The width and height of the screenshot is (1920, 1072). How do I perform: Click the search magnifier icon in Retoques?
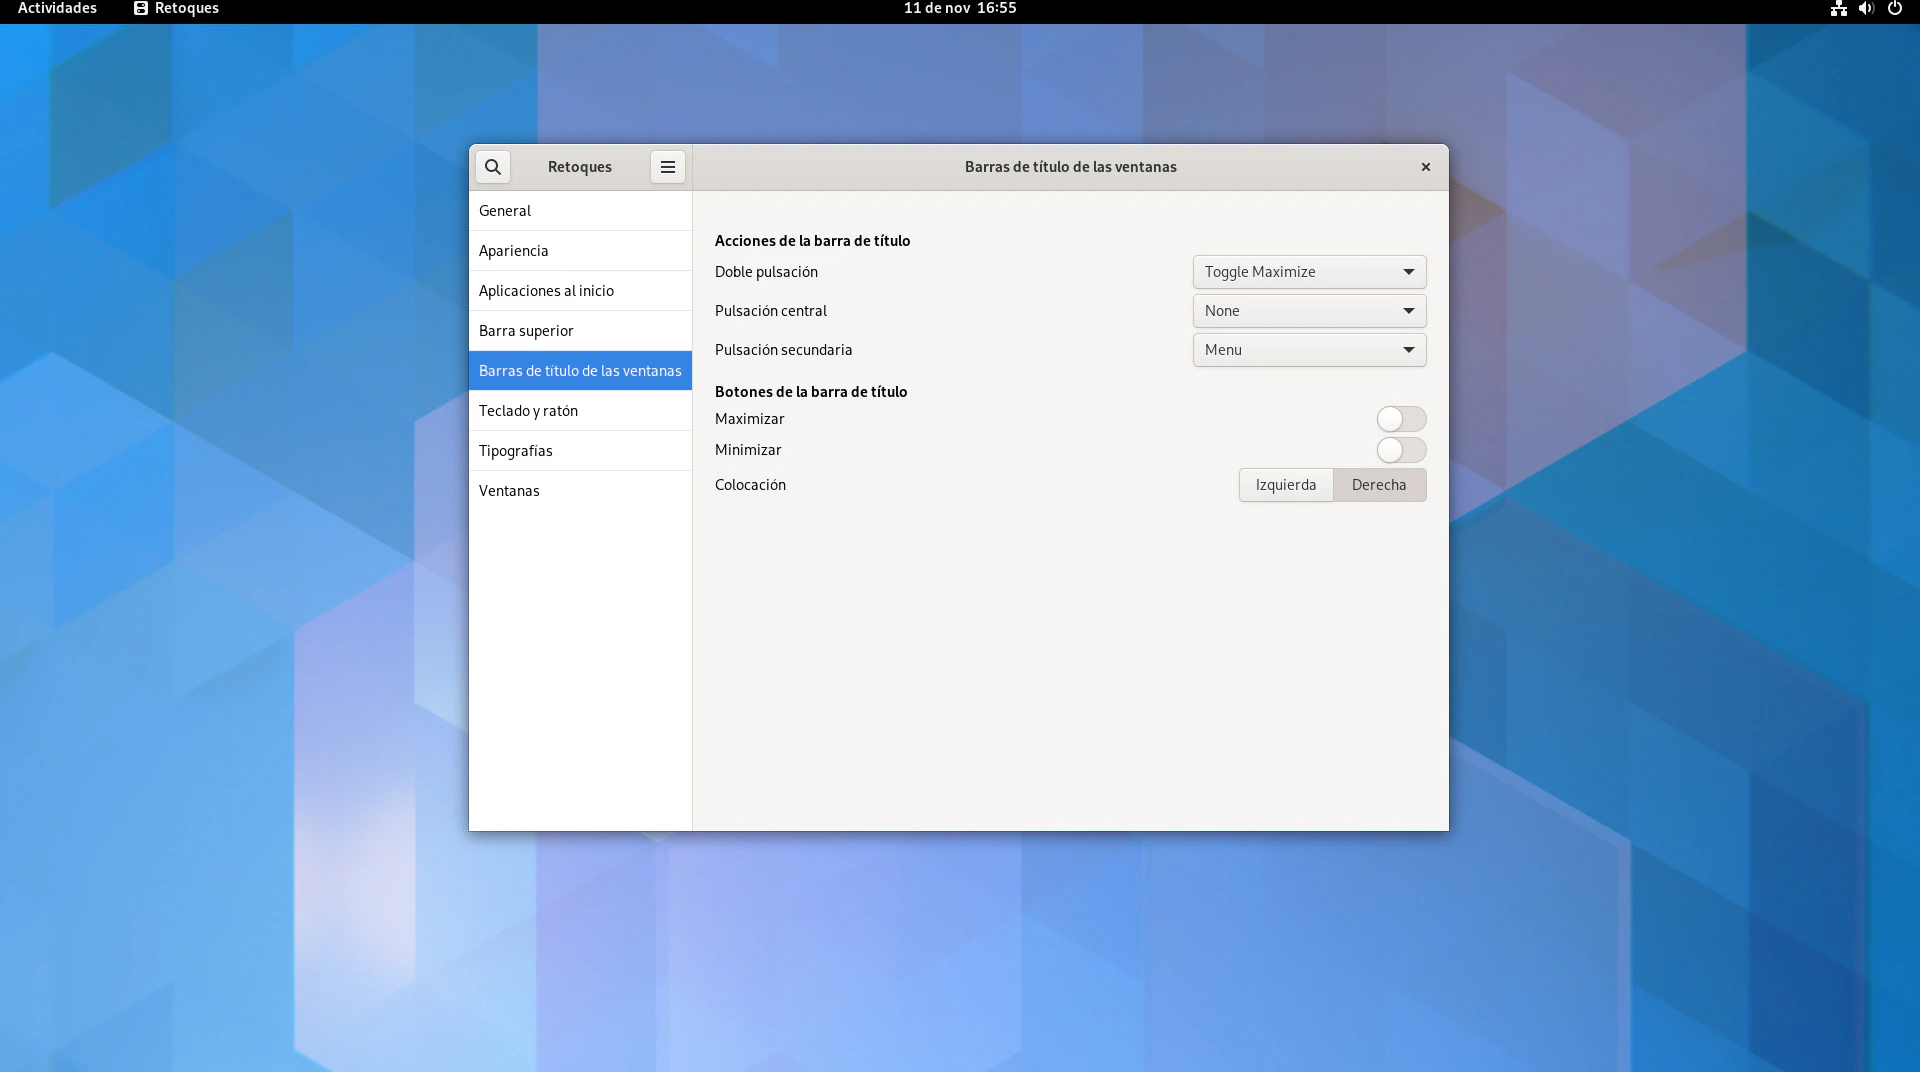pos(493,167)
